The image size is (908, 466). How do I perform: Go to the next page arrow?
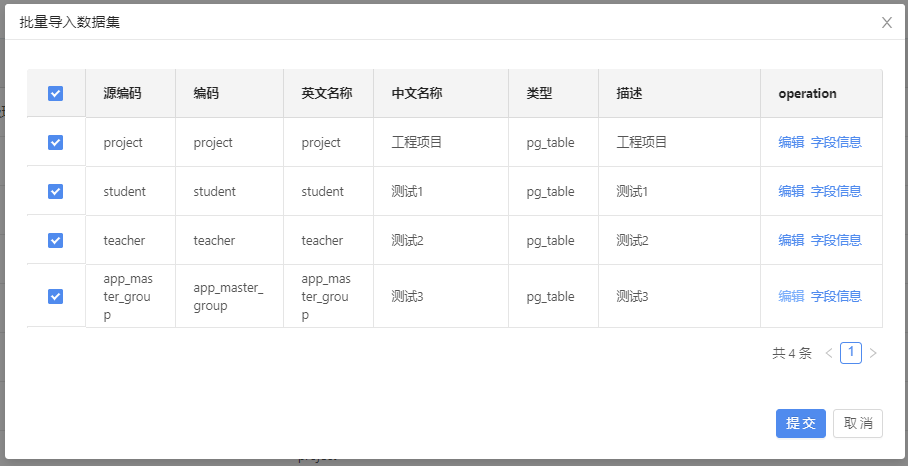click(x=873, y=353)
